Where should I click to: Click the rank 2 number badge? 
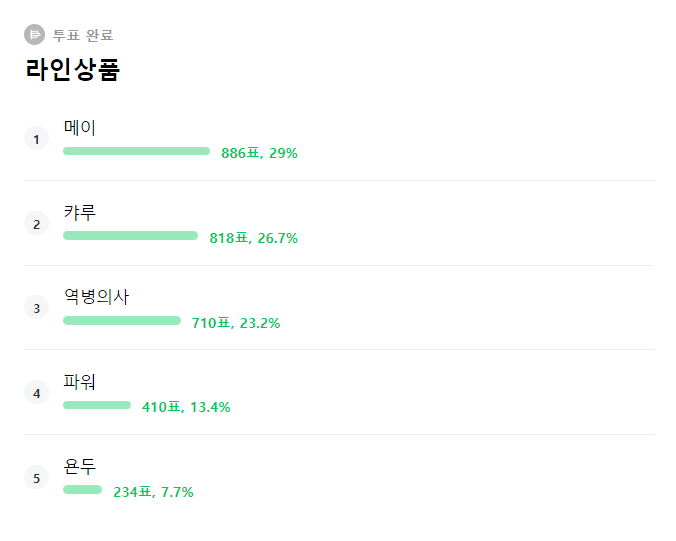36,224
